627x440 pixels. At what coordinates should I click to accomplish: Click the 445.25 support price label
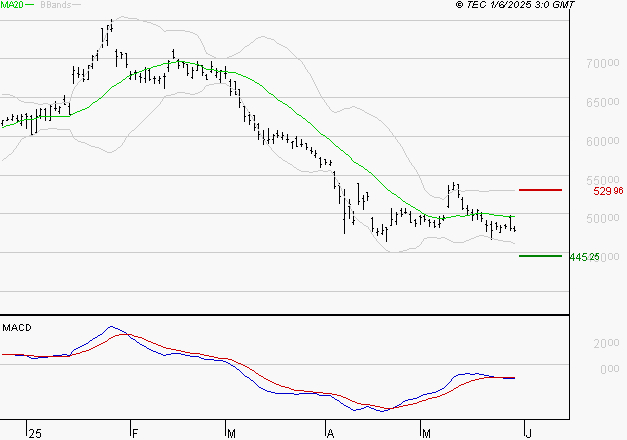coord(583,257)
